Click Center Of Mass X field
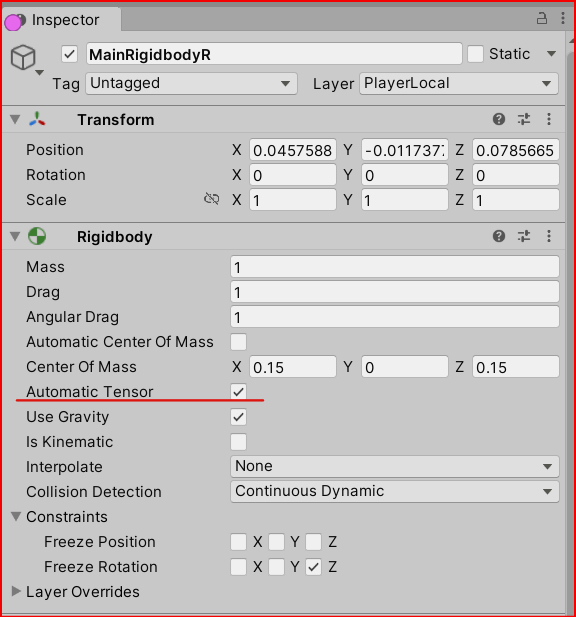 click(293, 367)
